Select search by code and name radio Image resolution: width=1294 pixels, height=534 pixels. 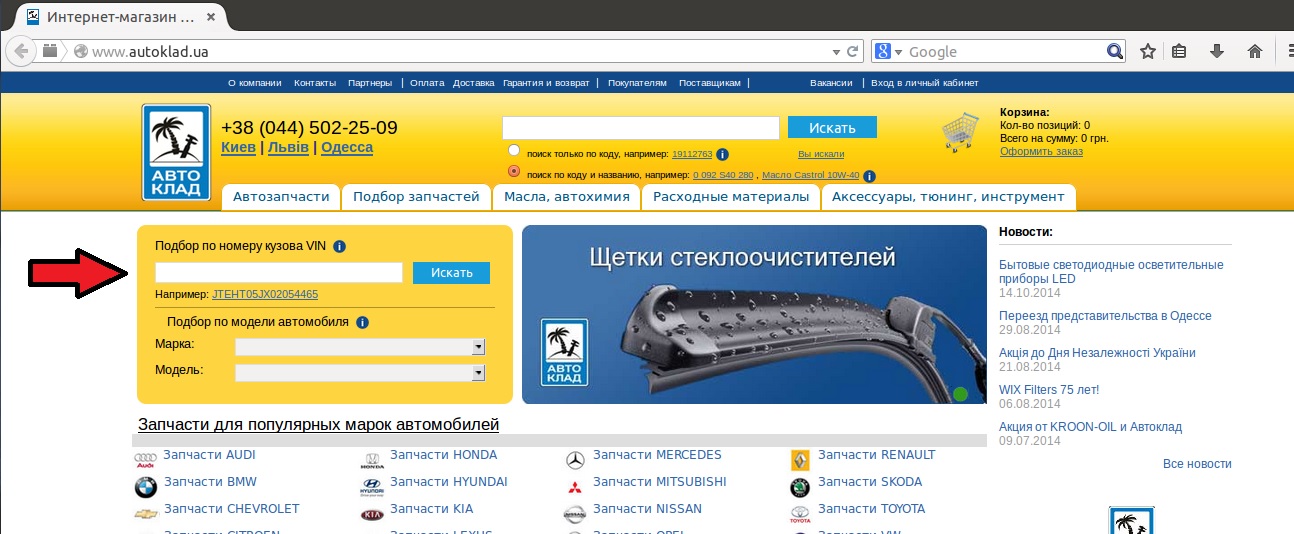tap(514, 171)
